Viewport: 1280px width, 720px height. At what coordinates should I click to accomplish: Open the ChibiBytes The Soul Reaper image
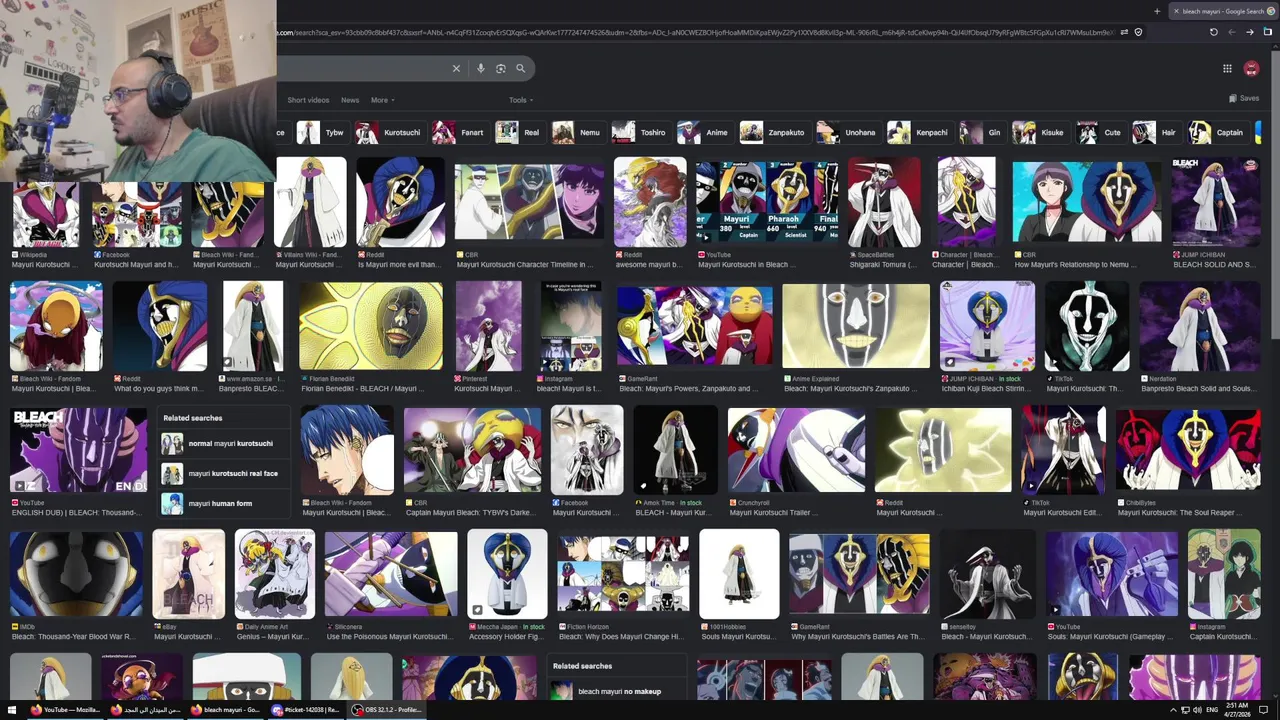[x=1188, y=450]
